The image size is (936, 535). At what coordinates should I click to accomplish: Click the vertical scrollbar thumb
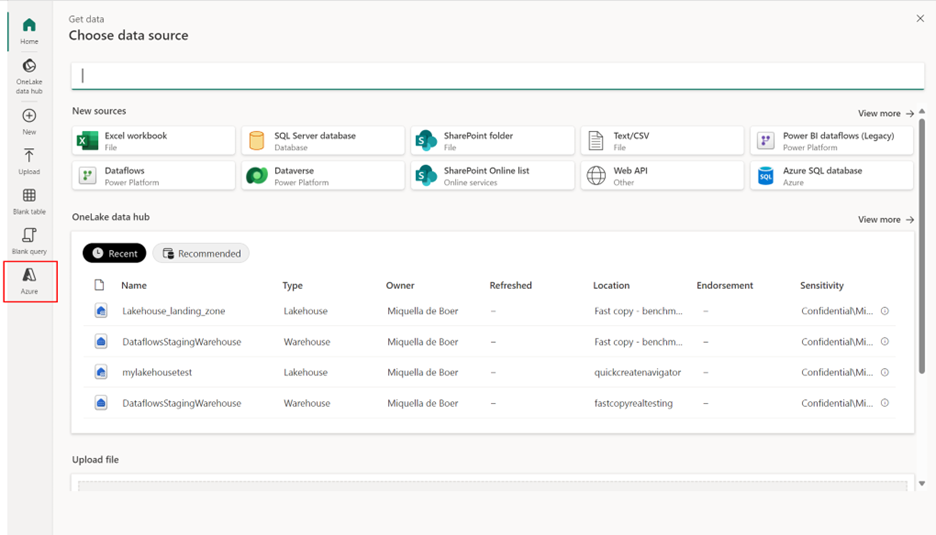[x=922, y=246]
